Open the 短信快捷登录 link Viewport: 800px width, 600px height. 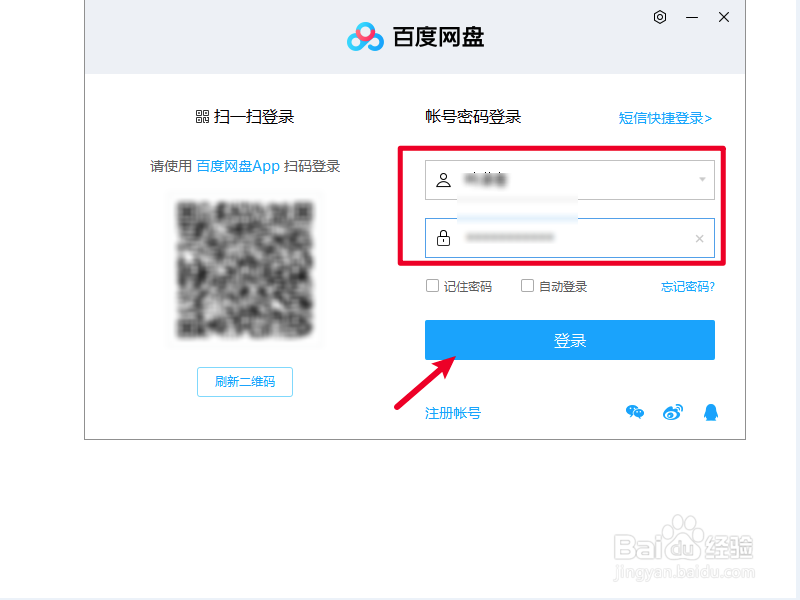point(665,118)
